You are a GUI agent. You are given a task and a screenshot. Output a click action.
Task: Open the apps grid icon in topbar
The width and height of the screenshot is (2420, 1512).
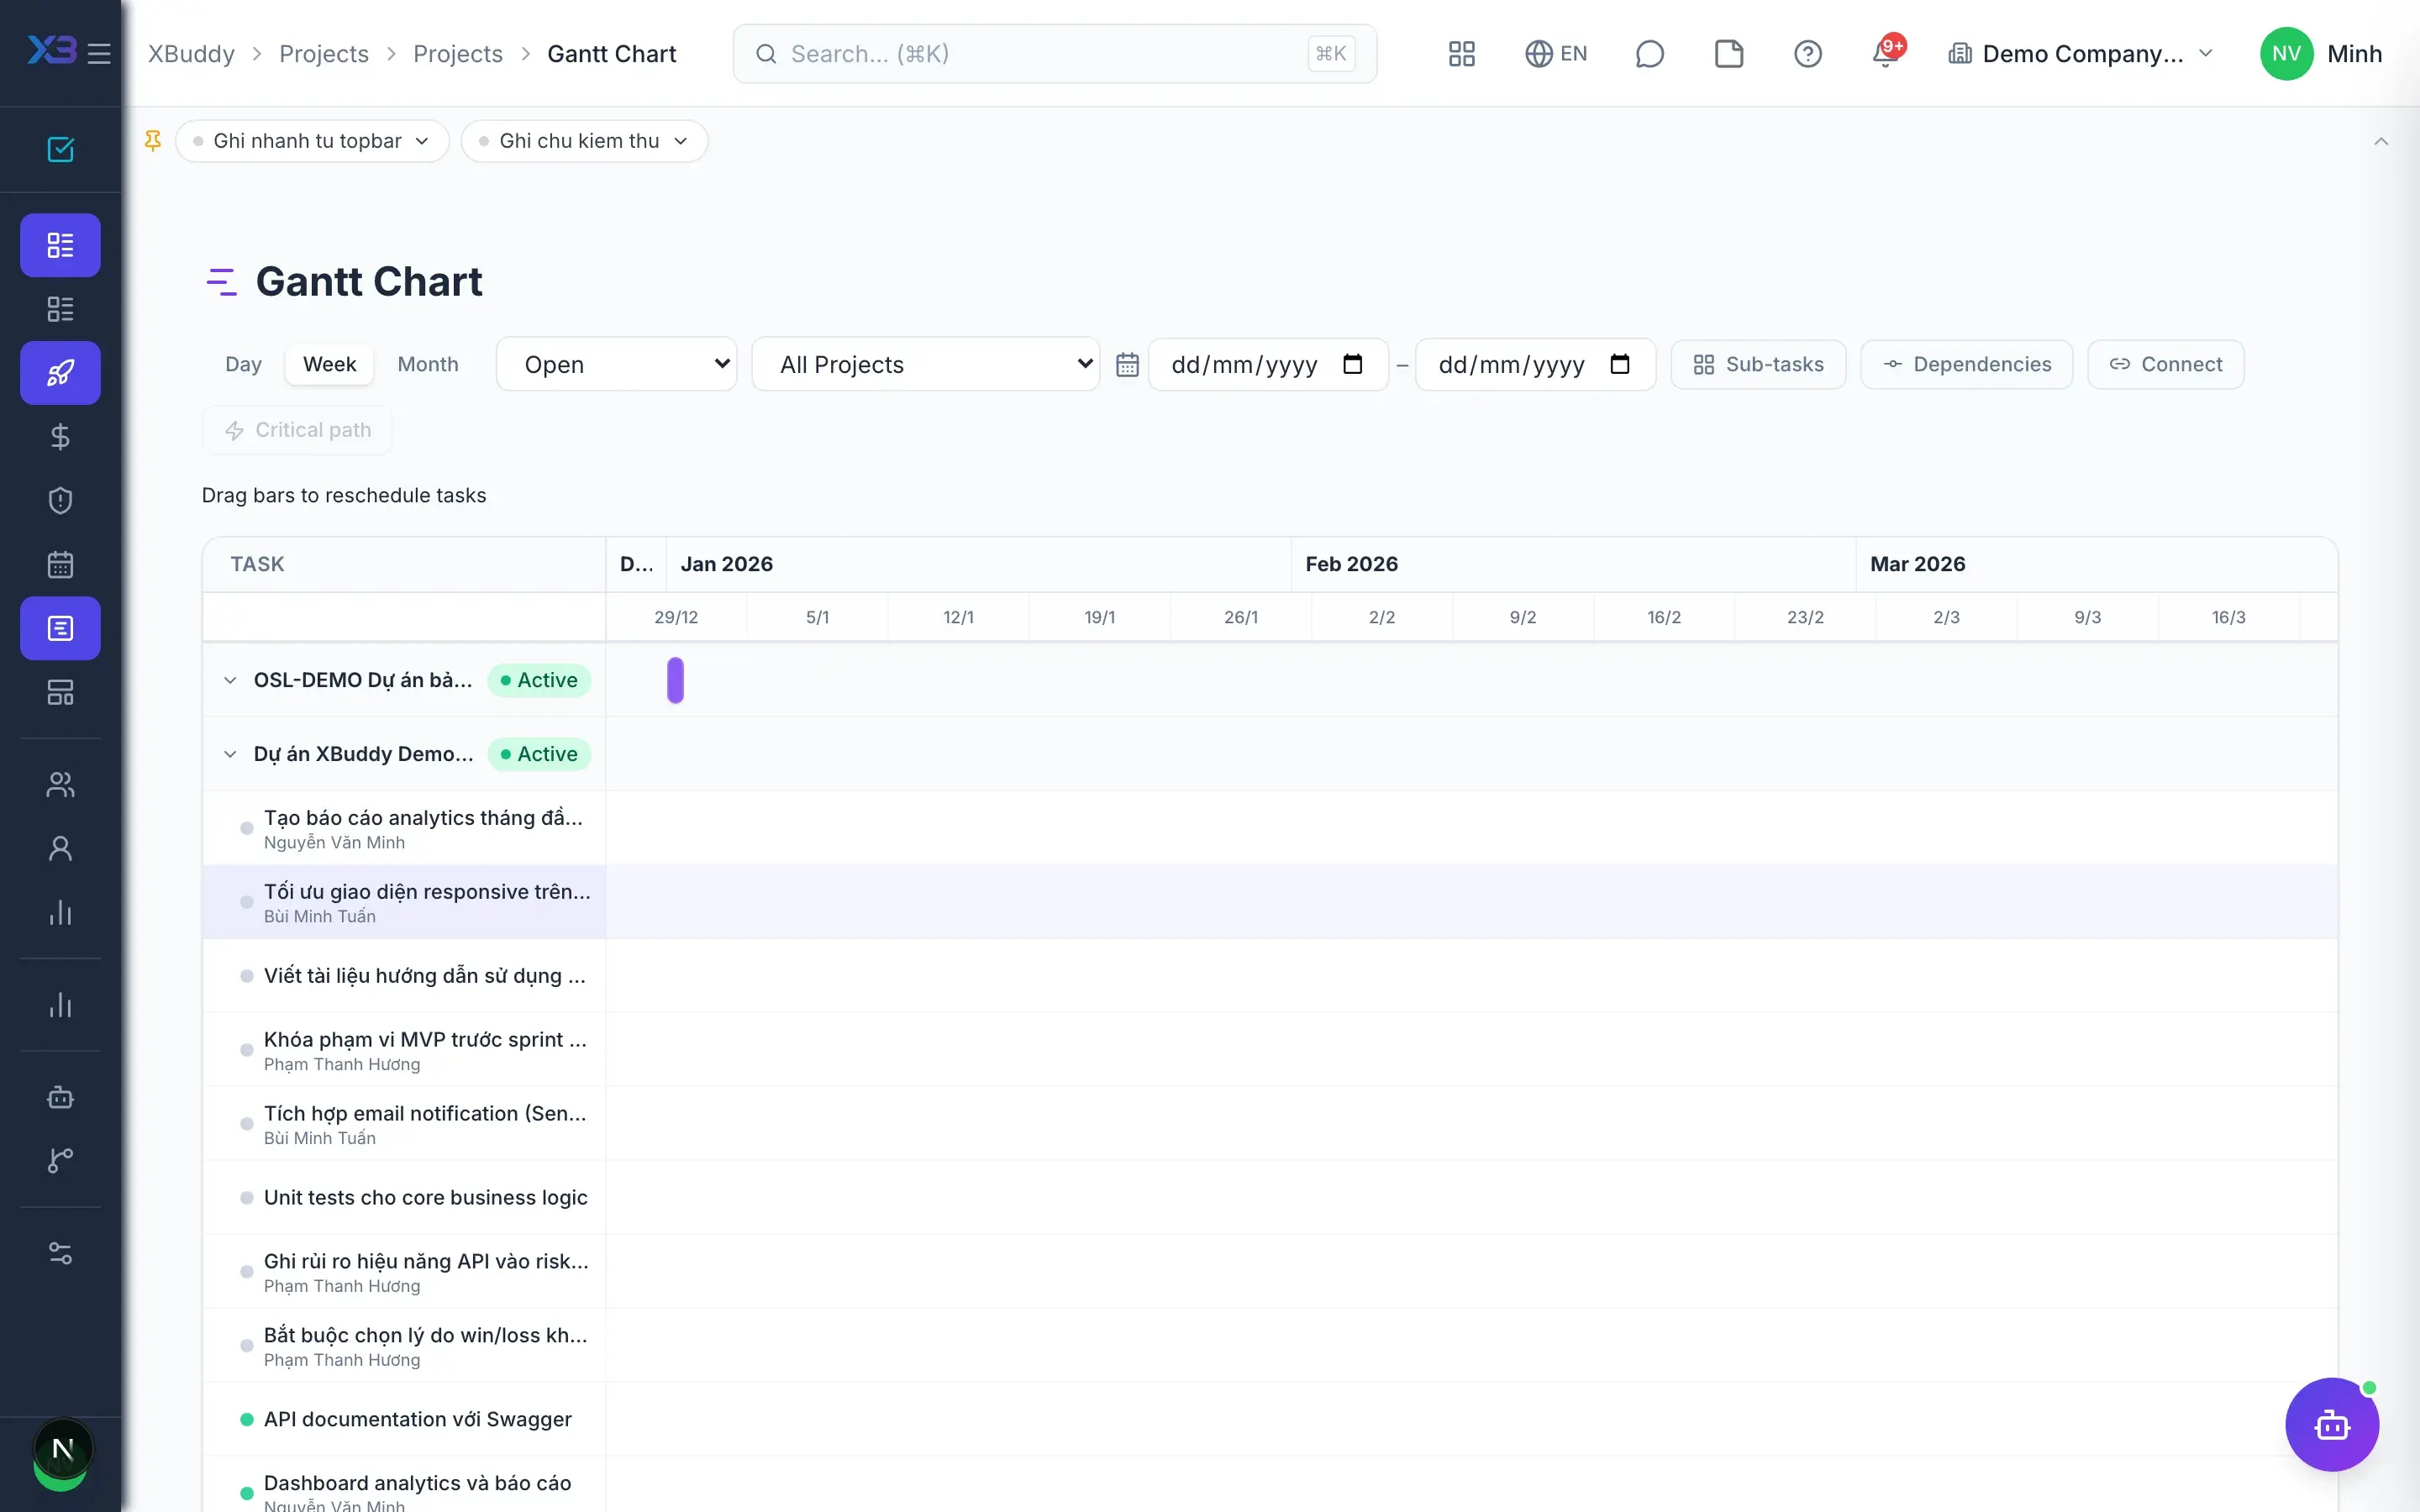[1461, 54]
